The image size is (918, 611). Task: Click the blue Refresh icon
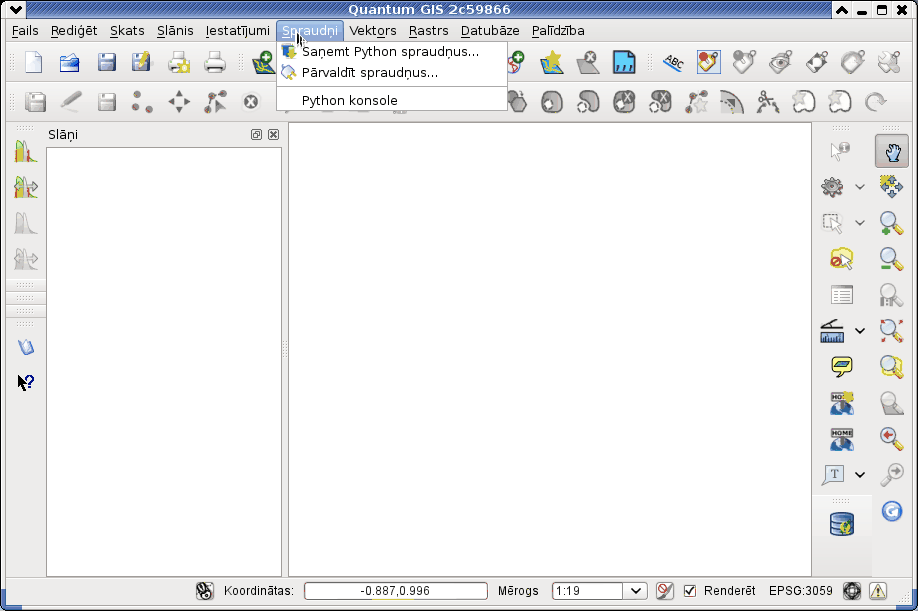click(892, 511)
